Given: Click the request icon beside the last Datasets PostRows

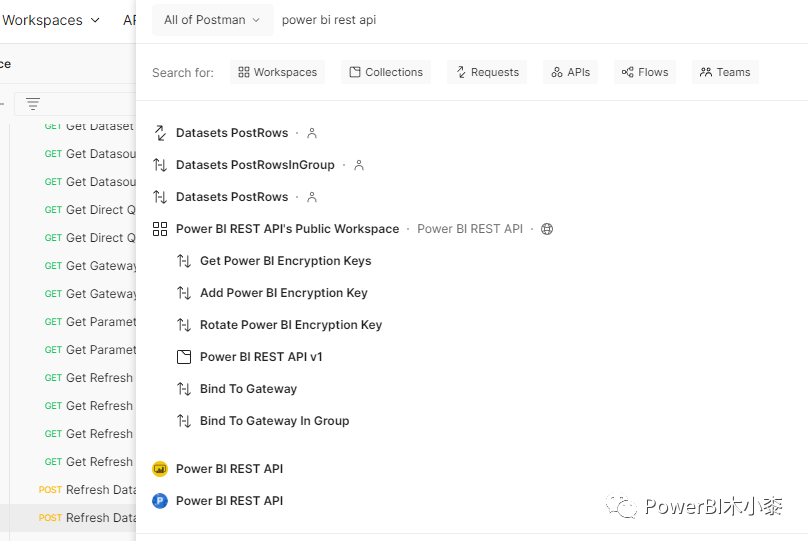Looking at the screenshot, I should click(160, 197).
